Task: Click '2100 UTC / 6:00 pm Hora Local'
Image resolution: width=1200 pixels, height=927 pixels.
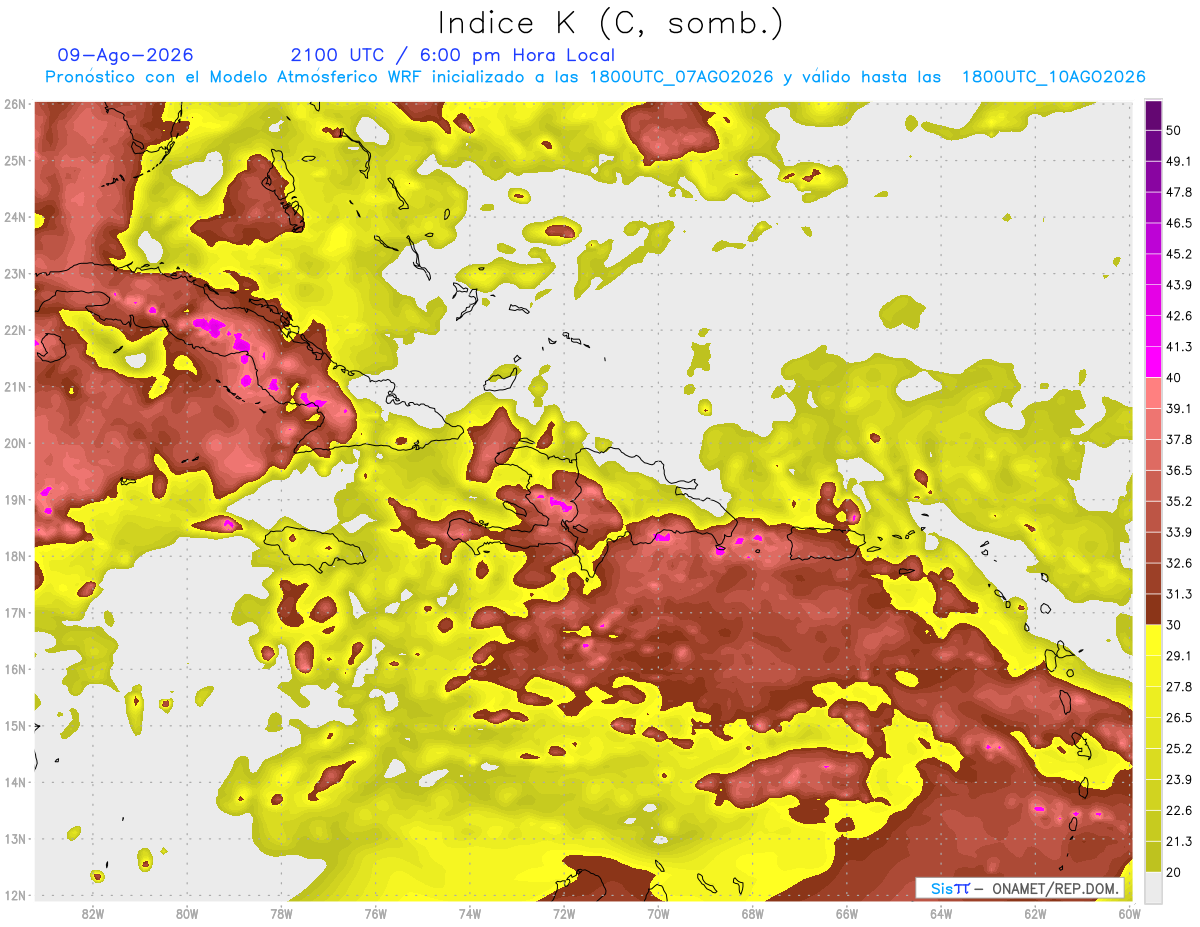Action: [x=453, y=55]
